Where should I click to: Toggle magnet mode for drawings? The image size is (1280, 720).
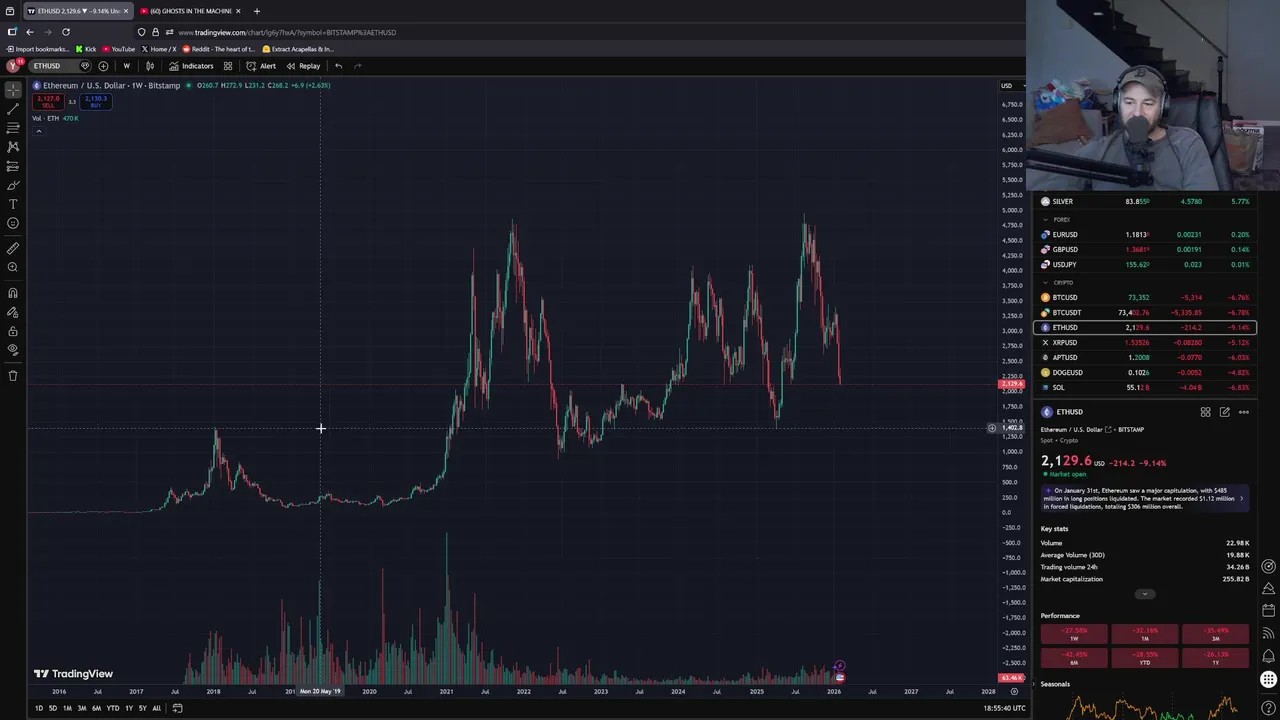click(13, 293)
